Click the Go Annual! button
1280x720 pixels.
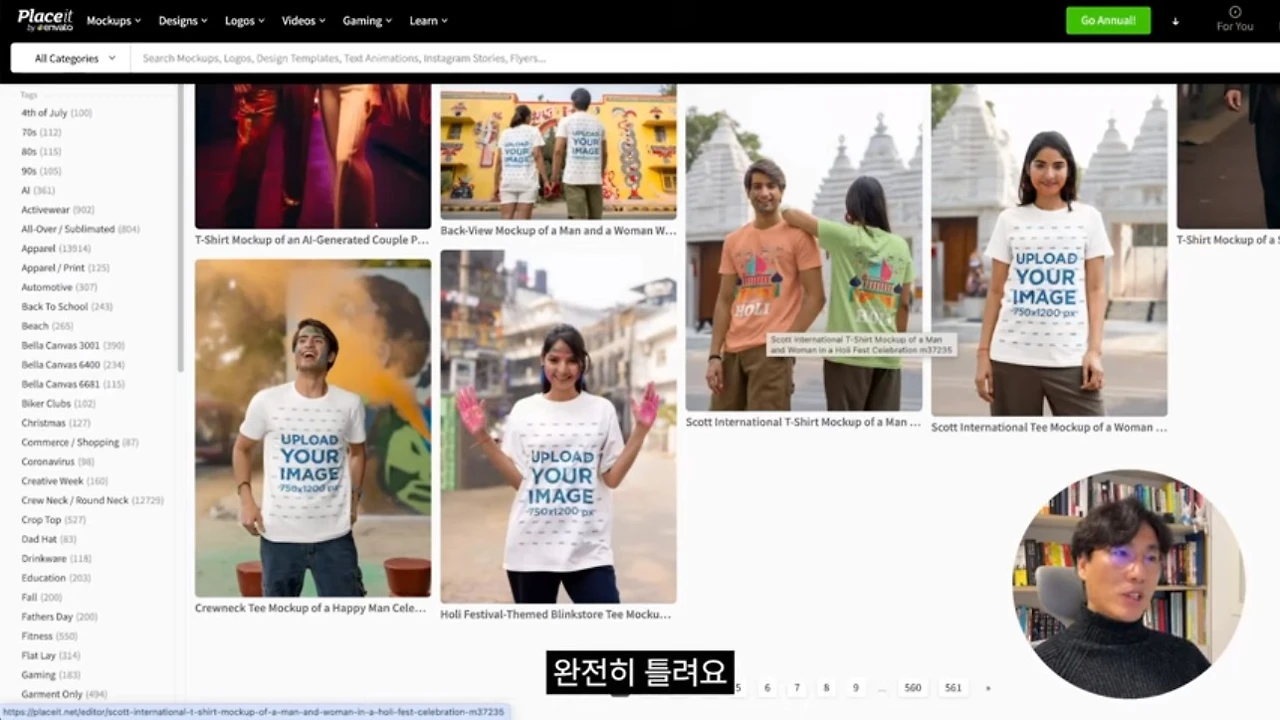click(1108, 21)
